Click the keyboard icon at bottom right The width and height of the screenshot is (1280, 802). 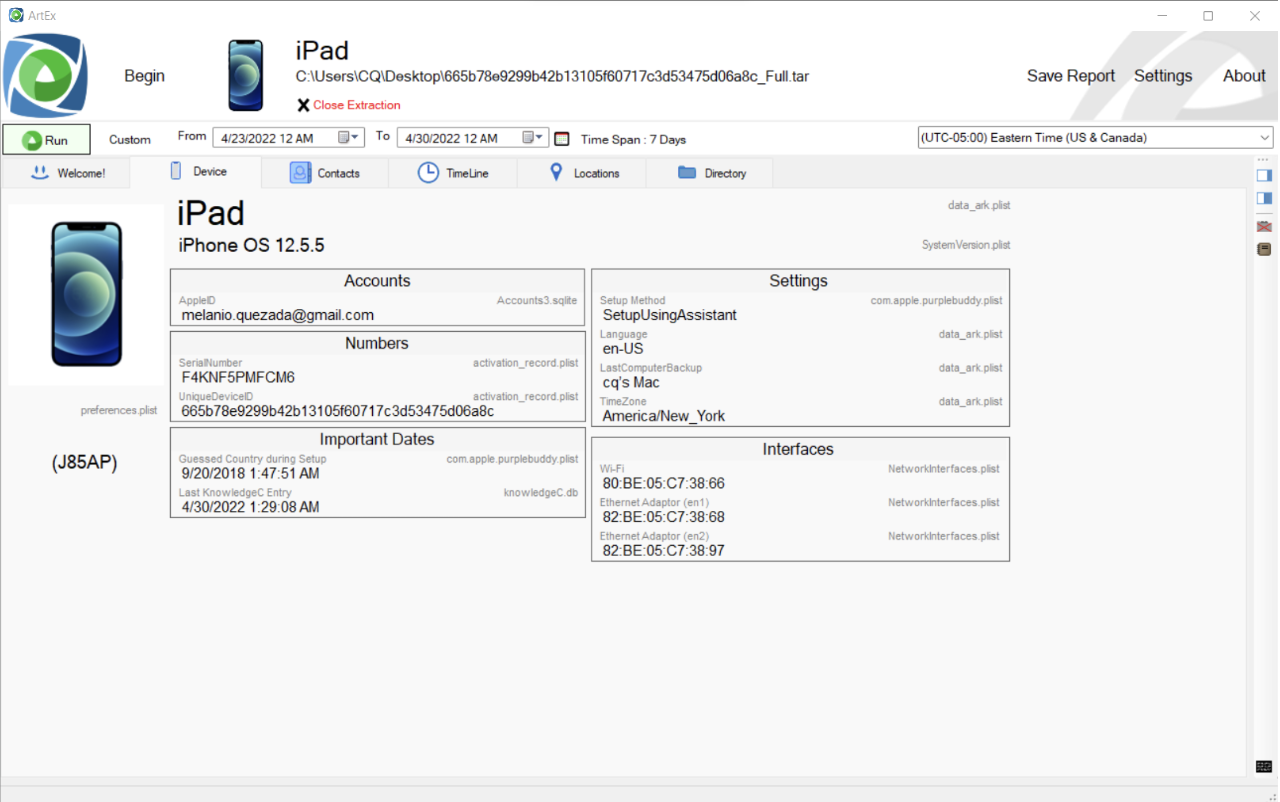(1264, 766)
